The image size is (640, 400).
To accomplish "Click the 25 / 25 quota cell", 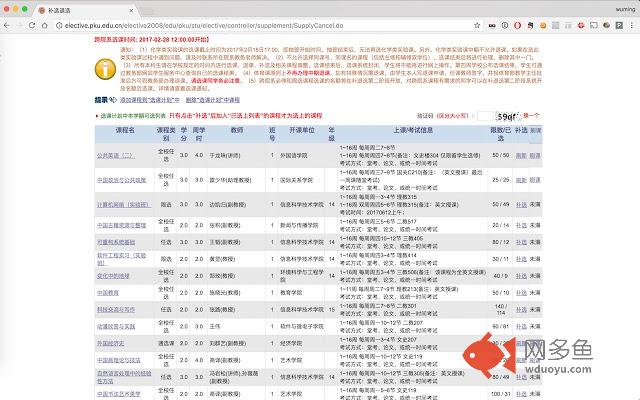I will 501,180.
